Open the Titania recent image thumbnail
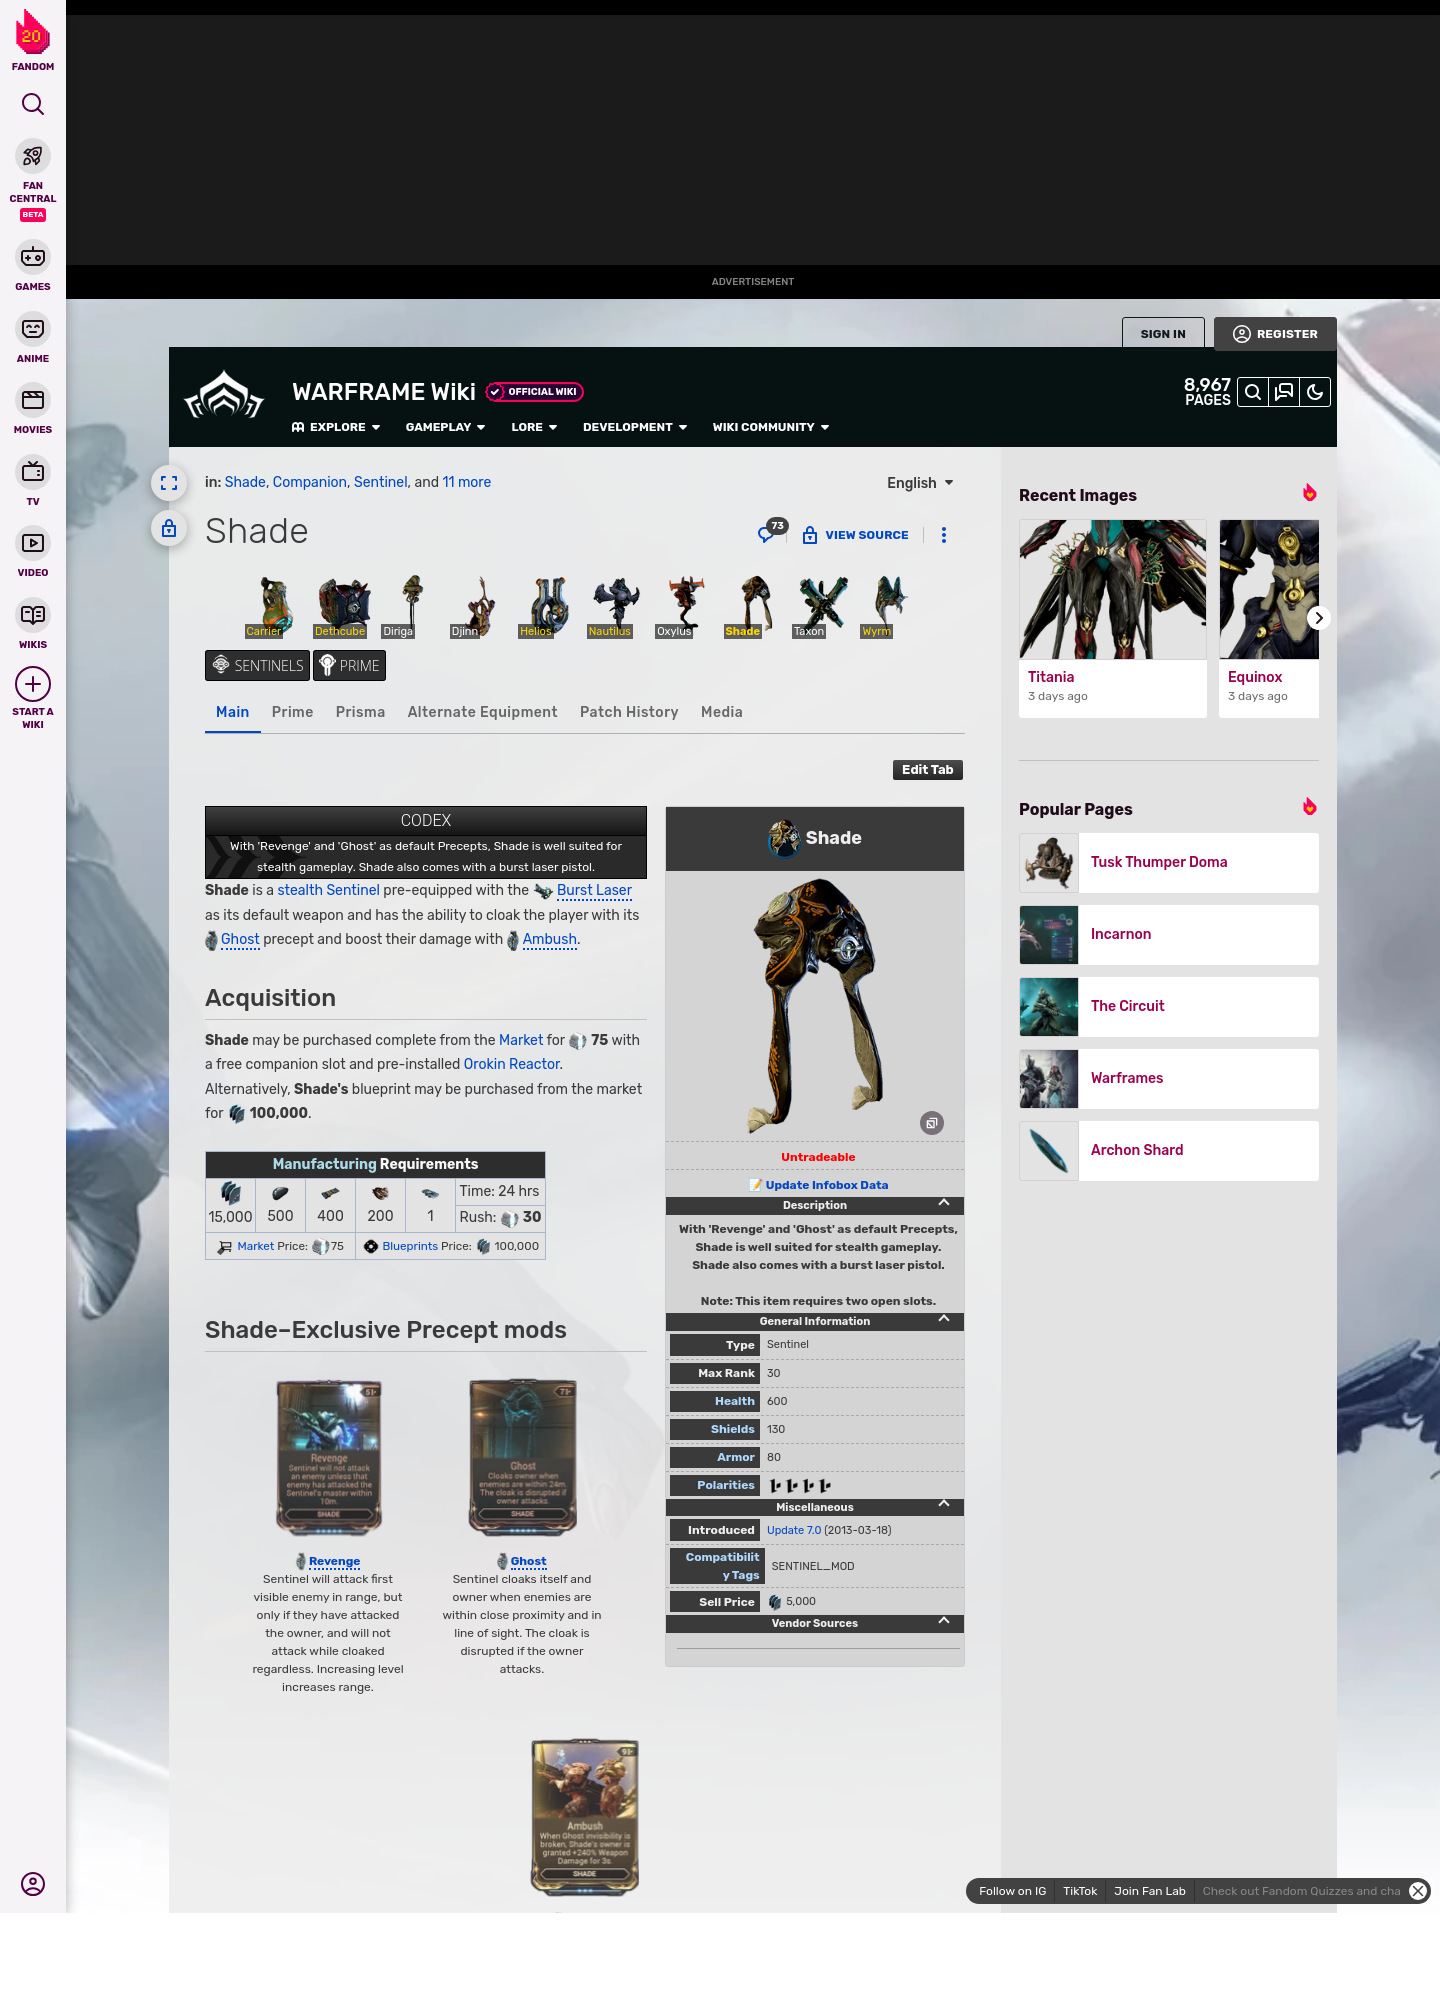 point(1113,590)
